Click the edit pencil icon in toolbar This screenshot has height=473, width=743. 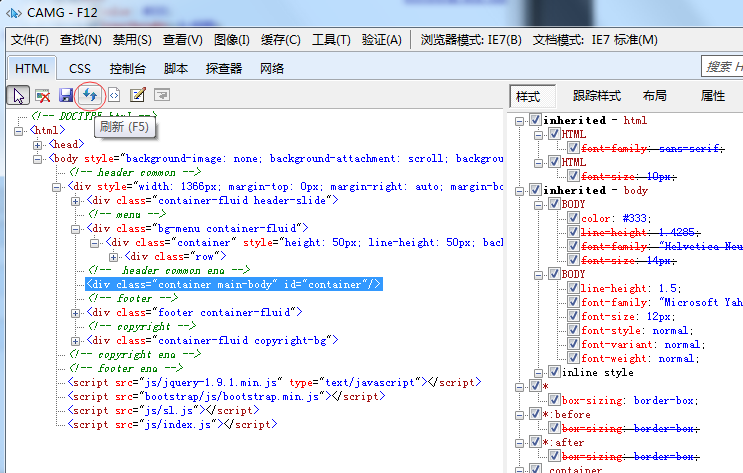click(137, 95)
